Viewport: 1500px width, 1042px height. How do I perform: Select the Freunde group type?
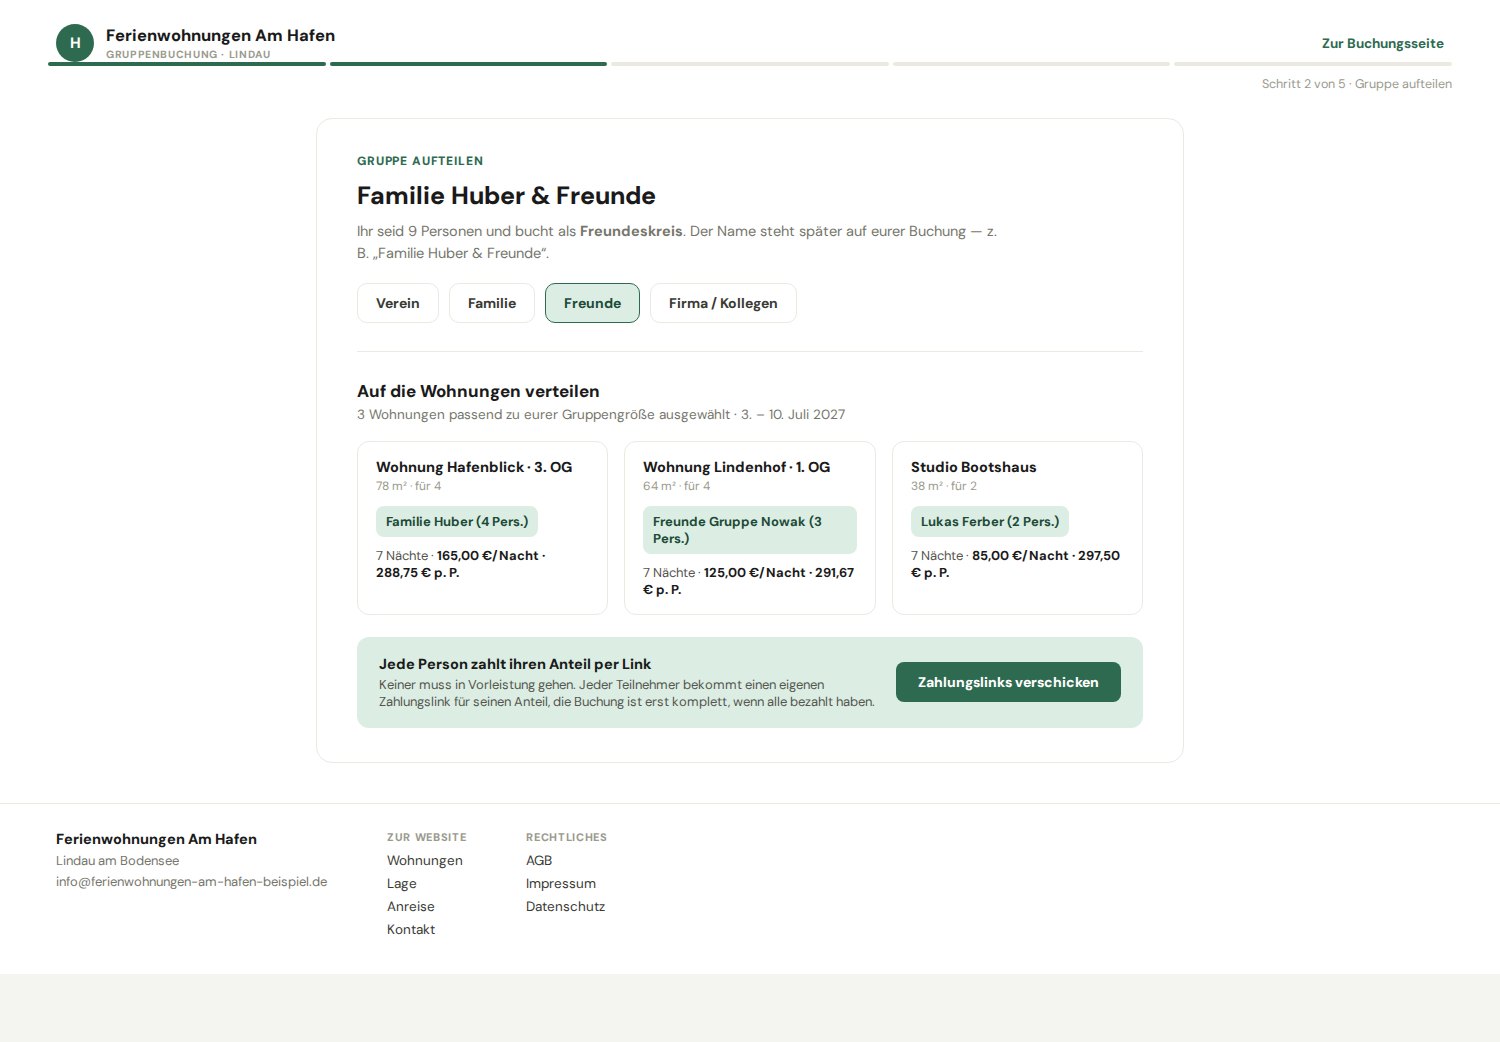pos(592,303)
